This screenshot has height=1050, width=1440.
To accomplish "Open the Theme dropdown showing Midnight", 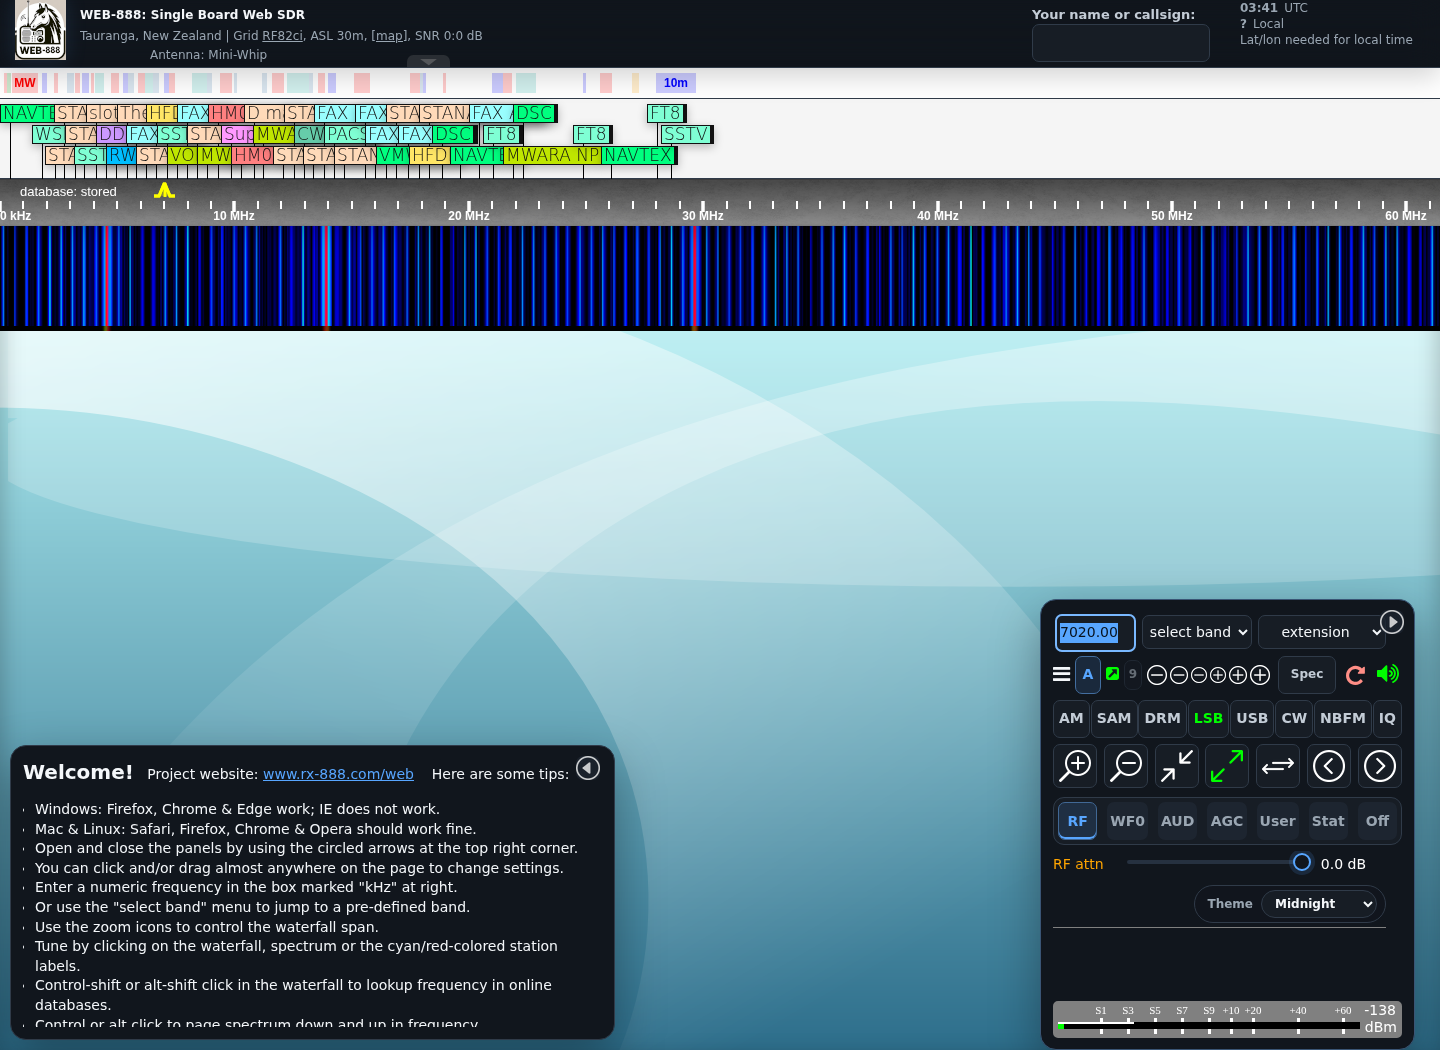I will [1319, 904].
